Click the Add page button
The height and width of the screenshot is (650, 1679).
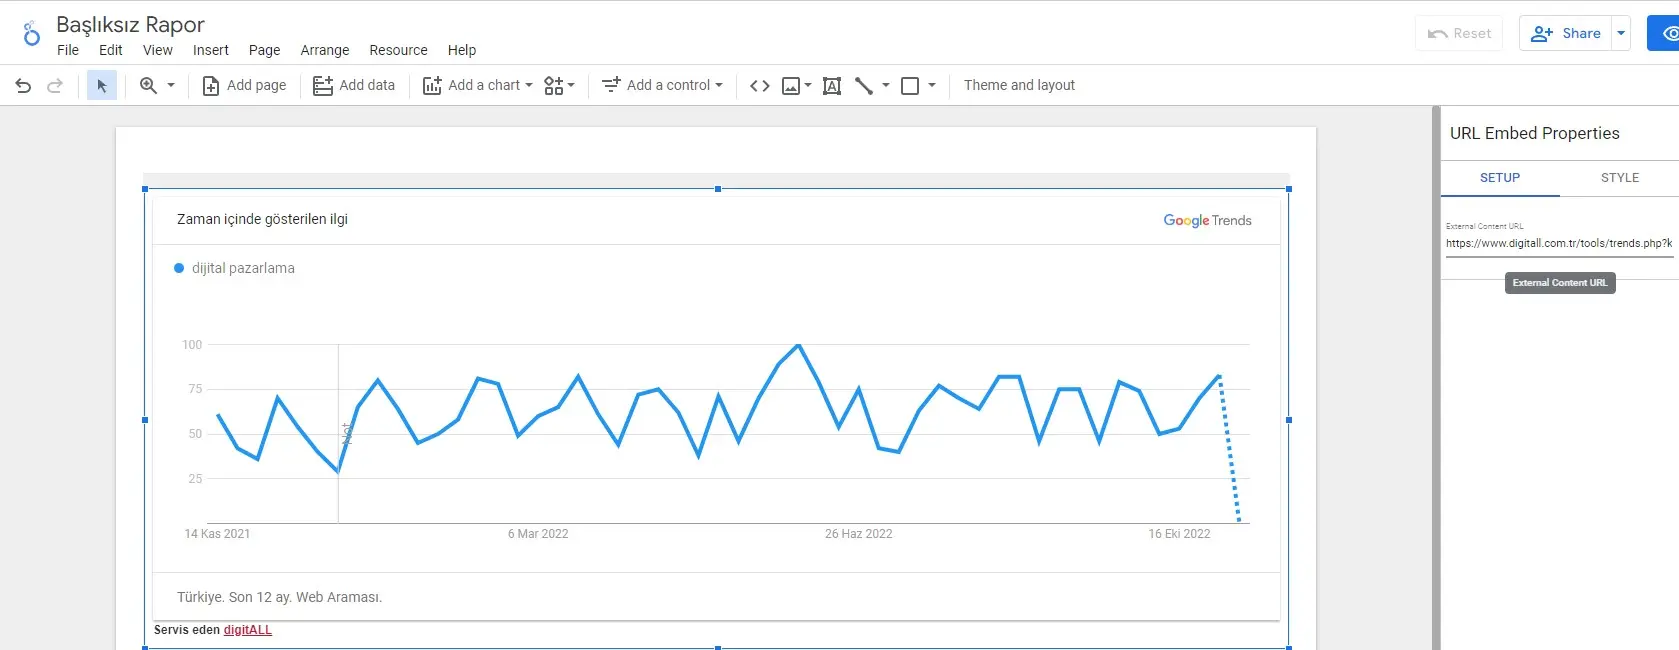(x=245, y=86)
